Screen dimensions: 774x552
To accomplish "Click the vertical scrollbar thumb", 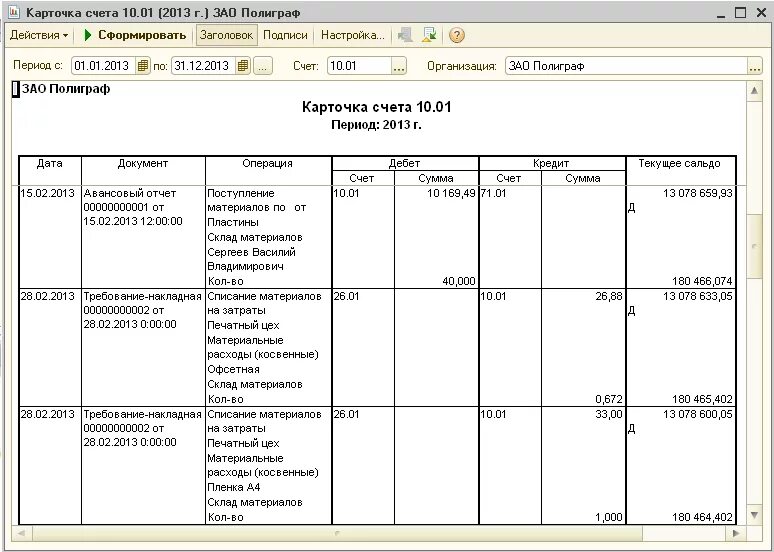I will click(754, 246).
